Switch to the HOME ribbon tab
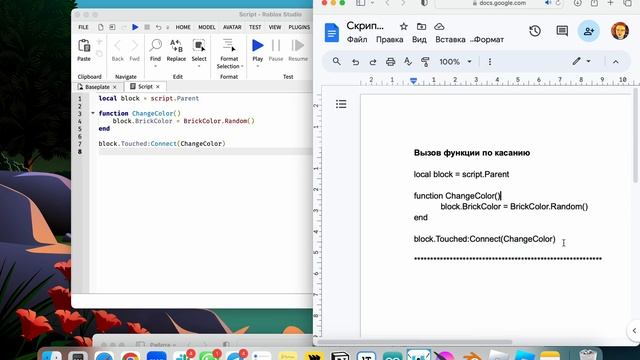640x360 pixels. [x=183, y=27]
